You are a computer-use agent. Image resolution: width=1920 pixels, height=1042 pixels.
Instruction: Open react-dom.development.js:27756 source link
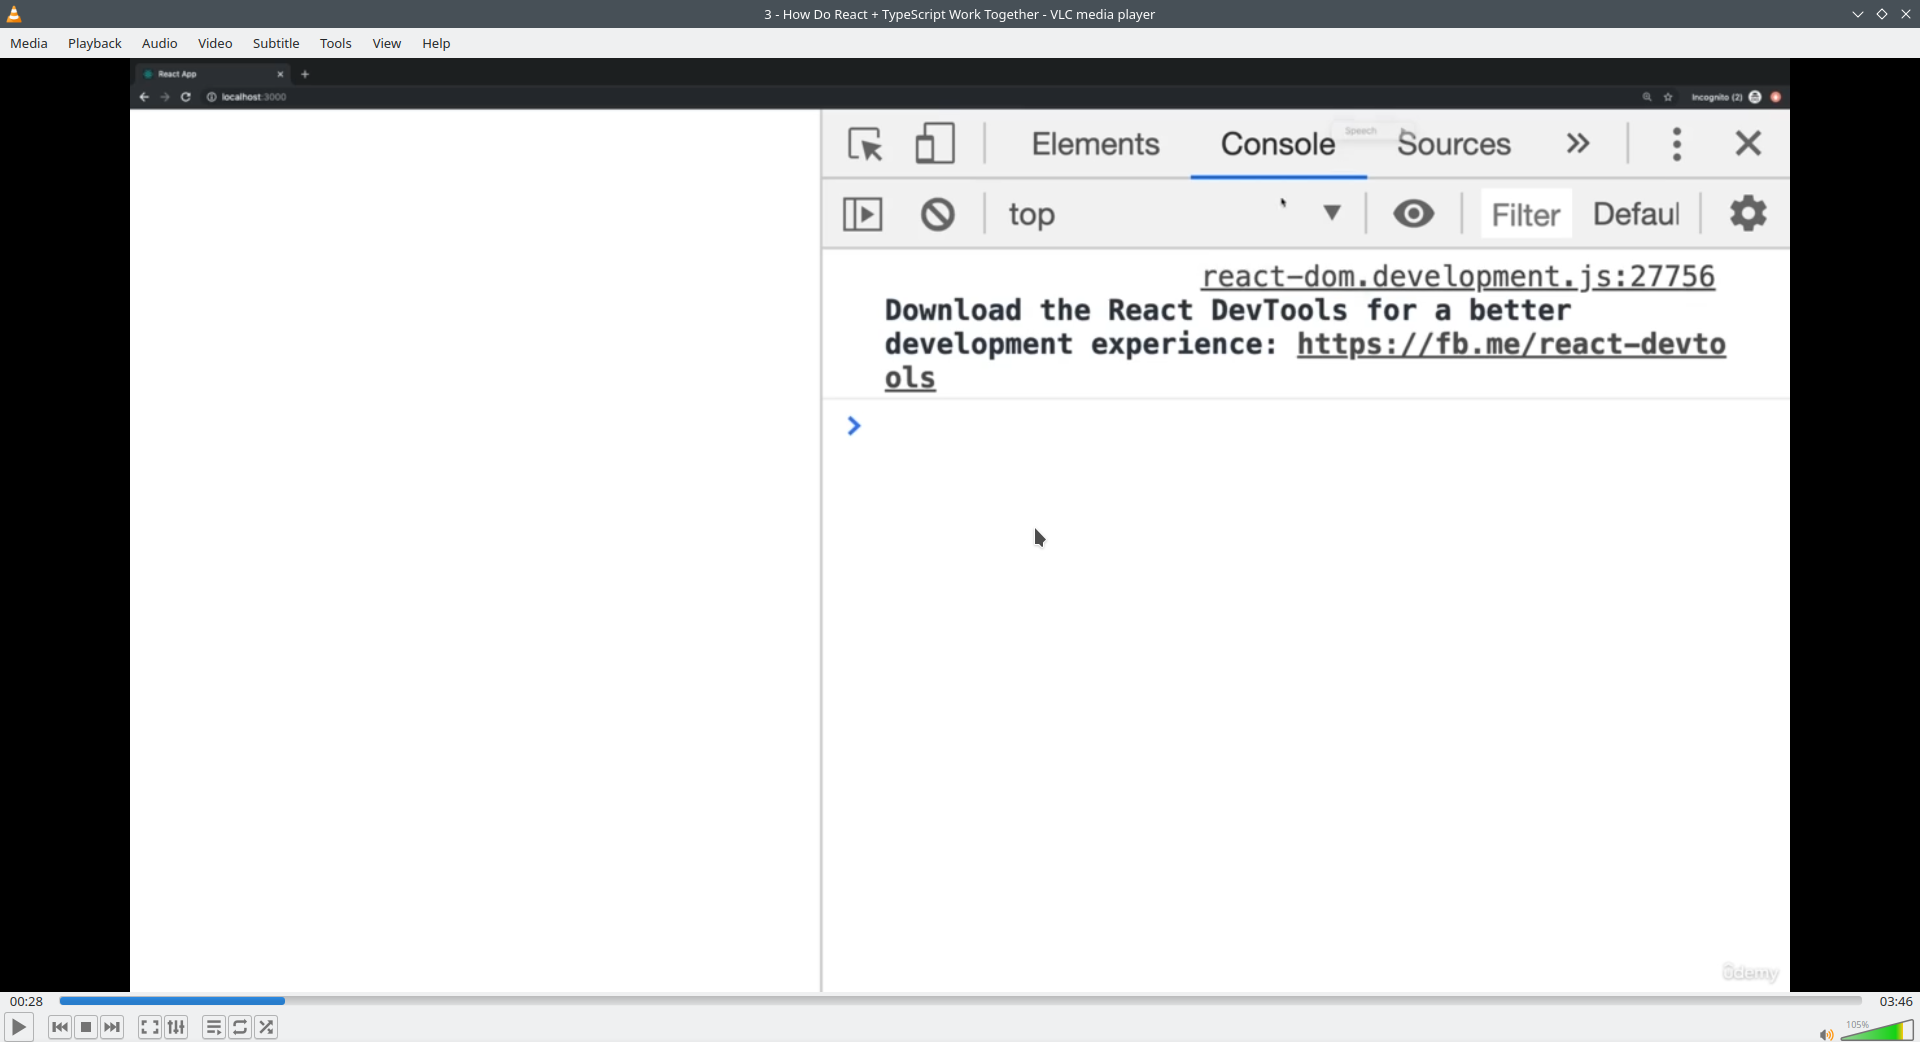coord(1458,276)
